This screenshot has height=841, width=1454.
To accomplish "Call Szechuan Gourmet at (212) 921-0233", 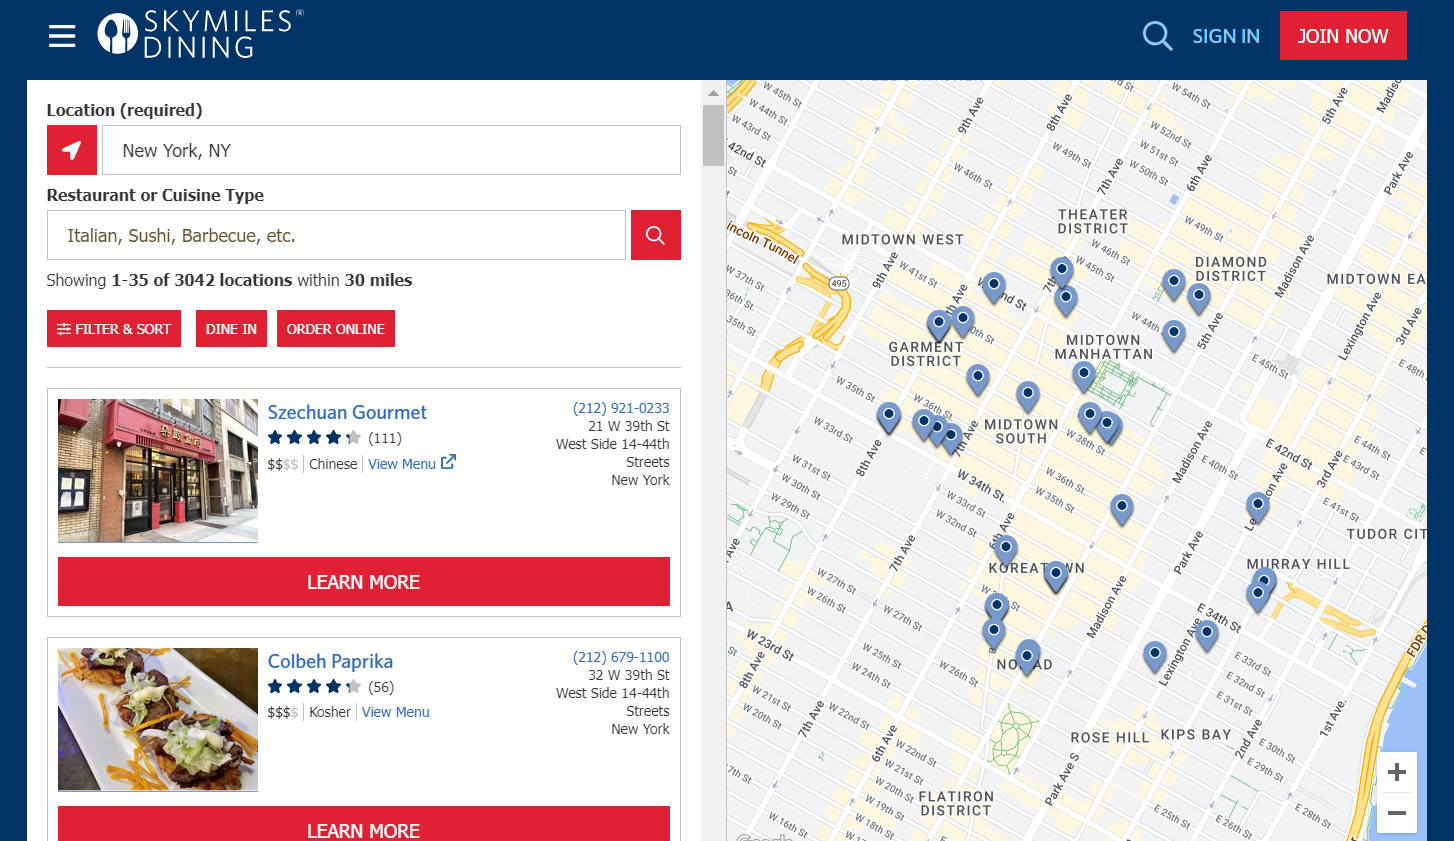I will point(621,408).
